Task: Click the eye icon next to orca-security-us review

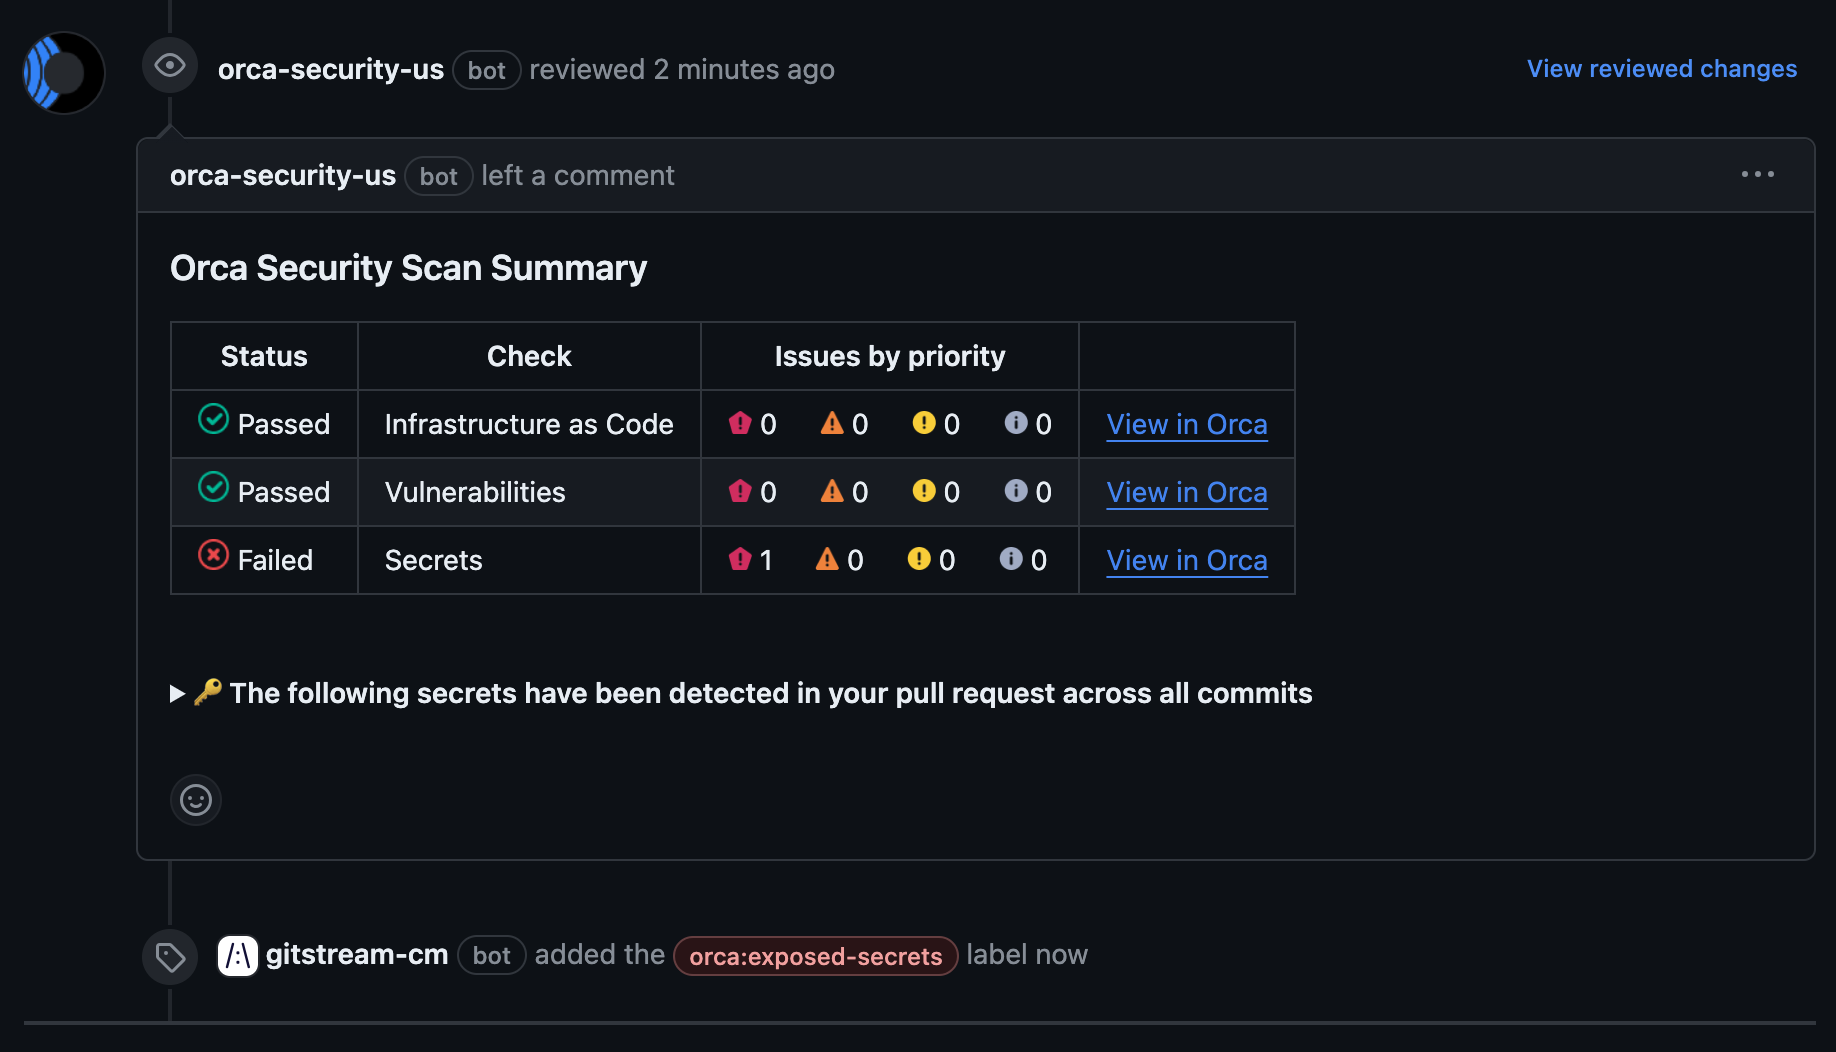Action: [x=169, y=66]
